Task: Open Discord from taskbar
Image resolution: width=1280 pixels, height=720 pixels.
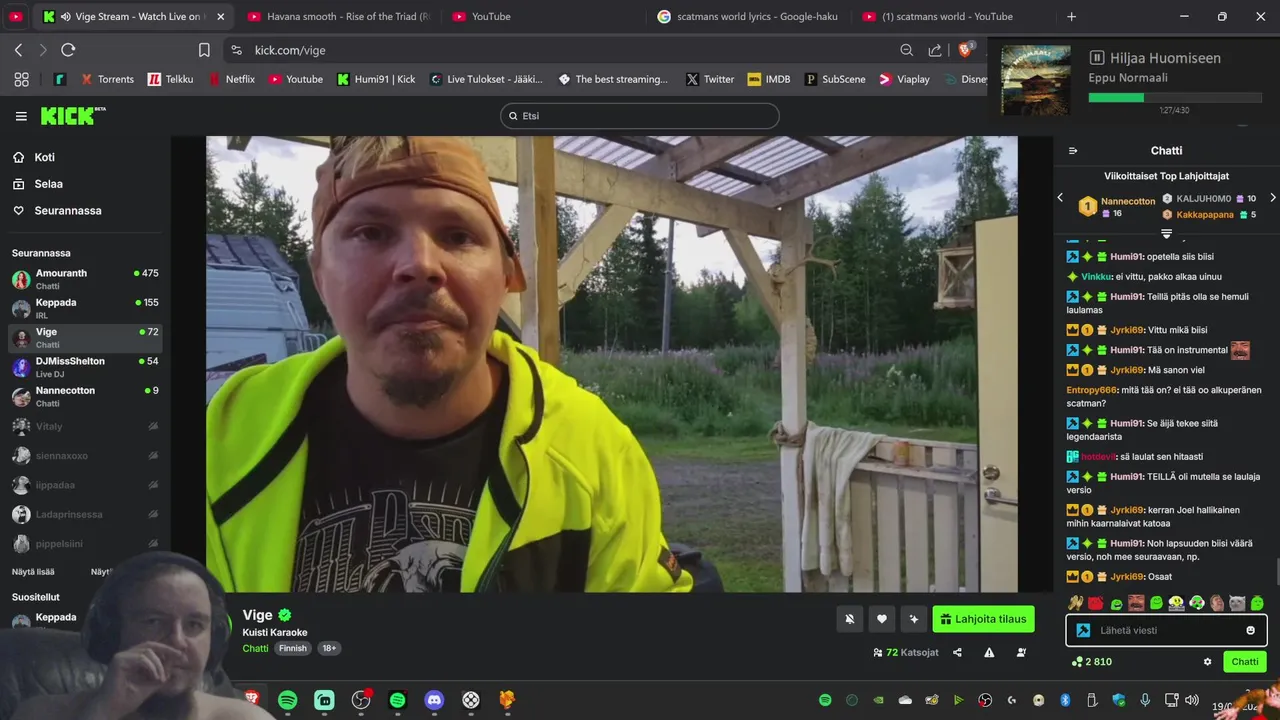Action: [x=434, y=700]
